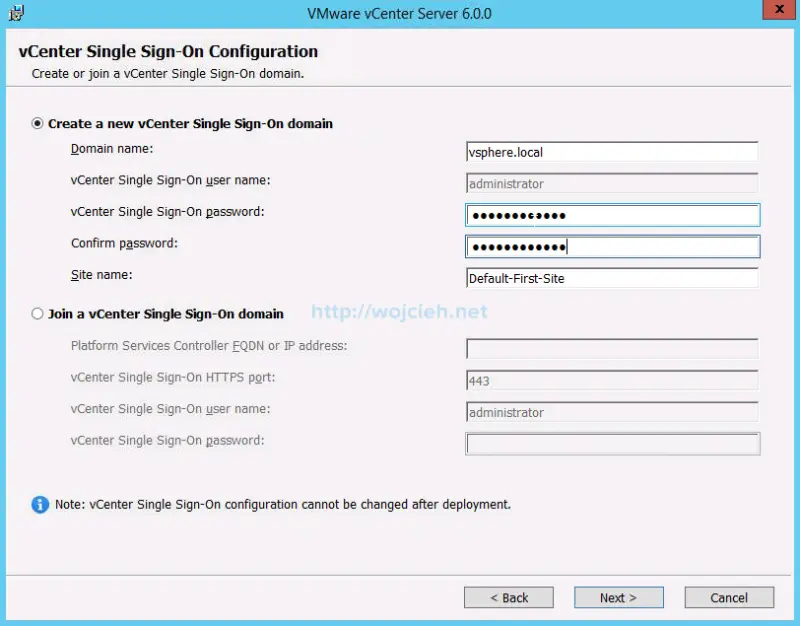Viewport: 800px width, 626px height.
Task: Click the vCenter Single Sign-On Configuration heading
Action: tap(167, 51)
